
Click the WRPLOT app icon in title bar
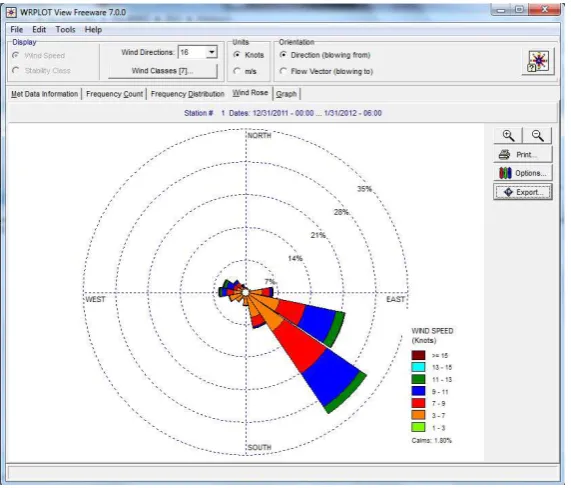11,12
